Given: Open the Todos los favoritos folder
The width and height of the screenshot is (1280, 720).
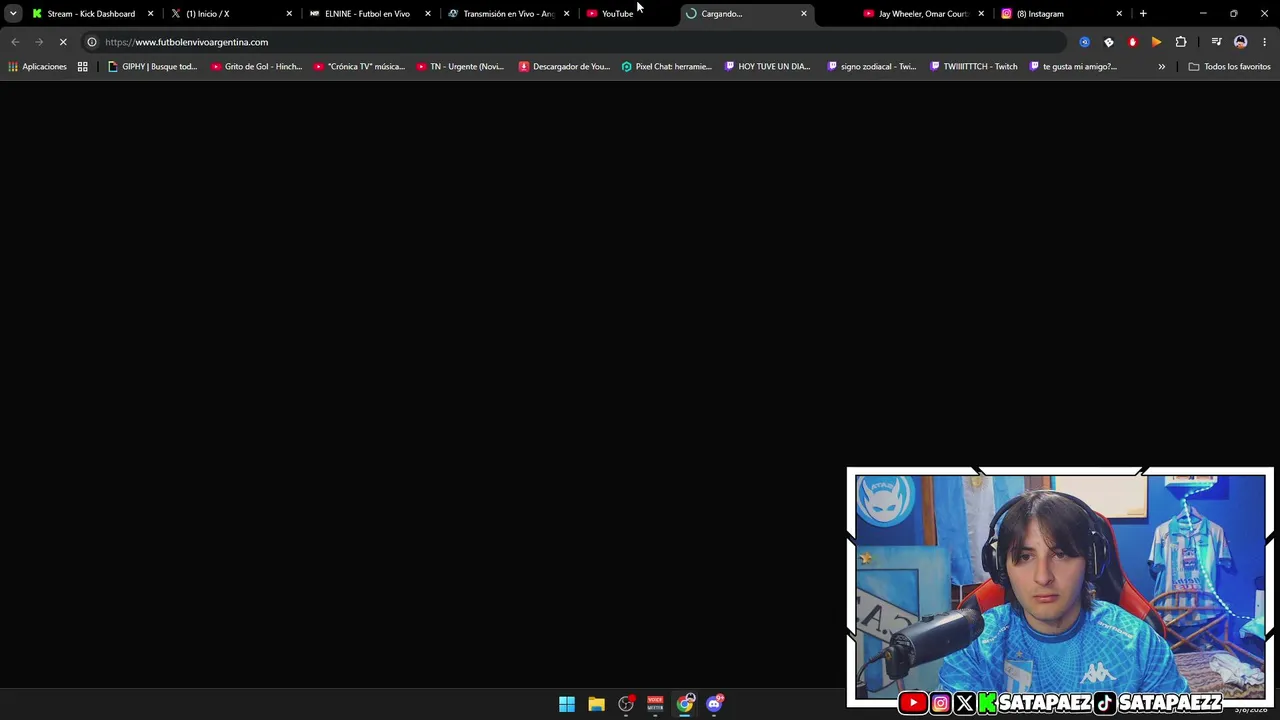Looking at the screenshot, I should pyautogui.click(x=1229, y=67).
